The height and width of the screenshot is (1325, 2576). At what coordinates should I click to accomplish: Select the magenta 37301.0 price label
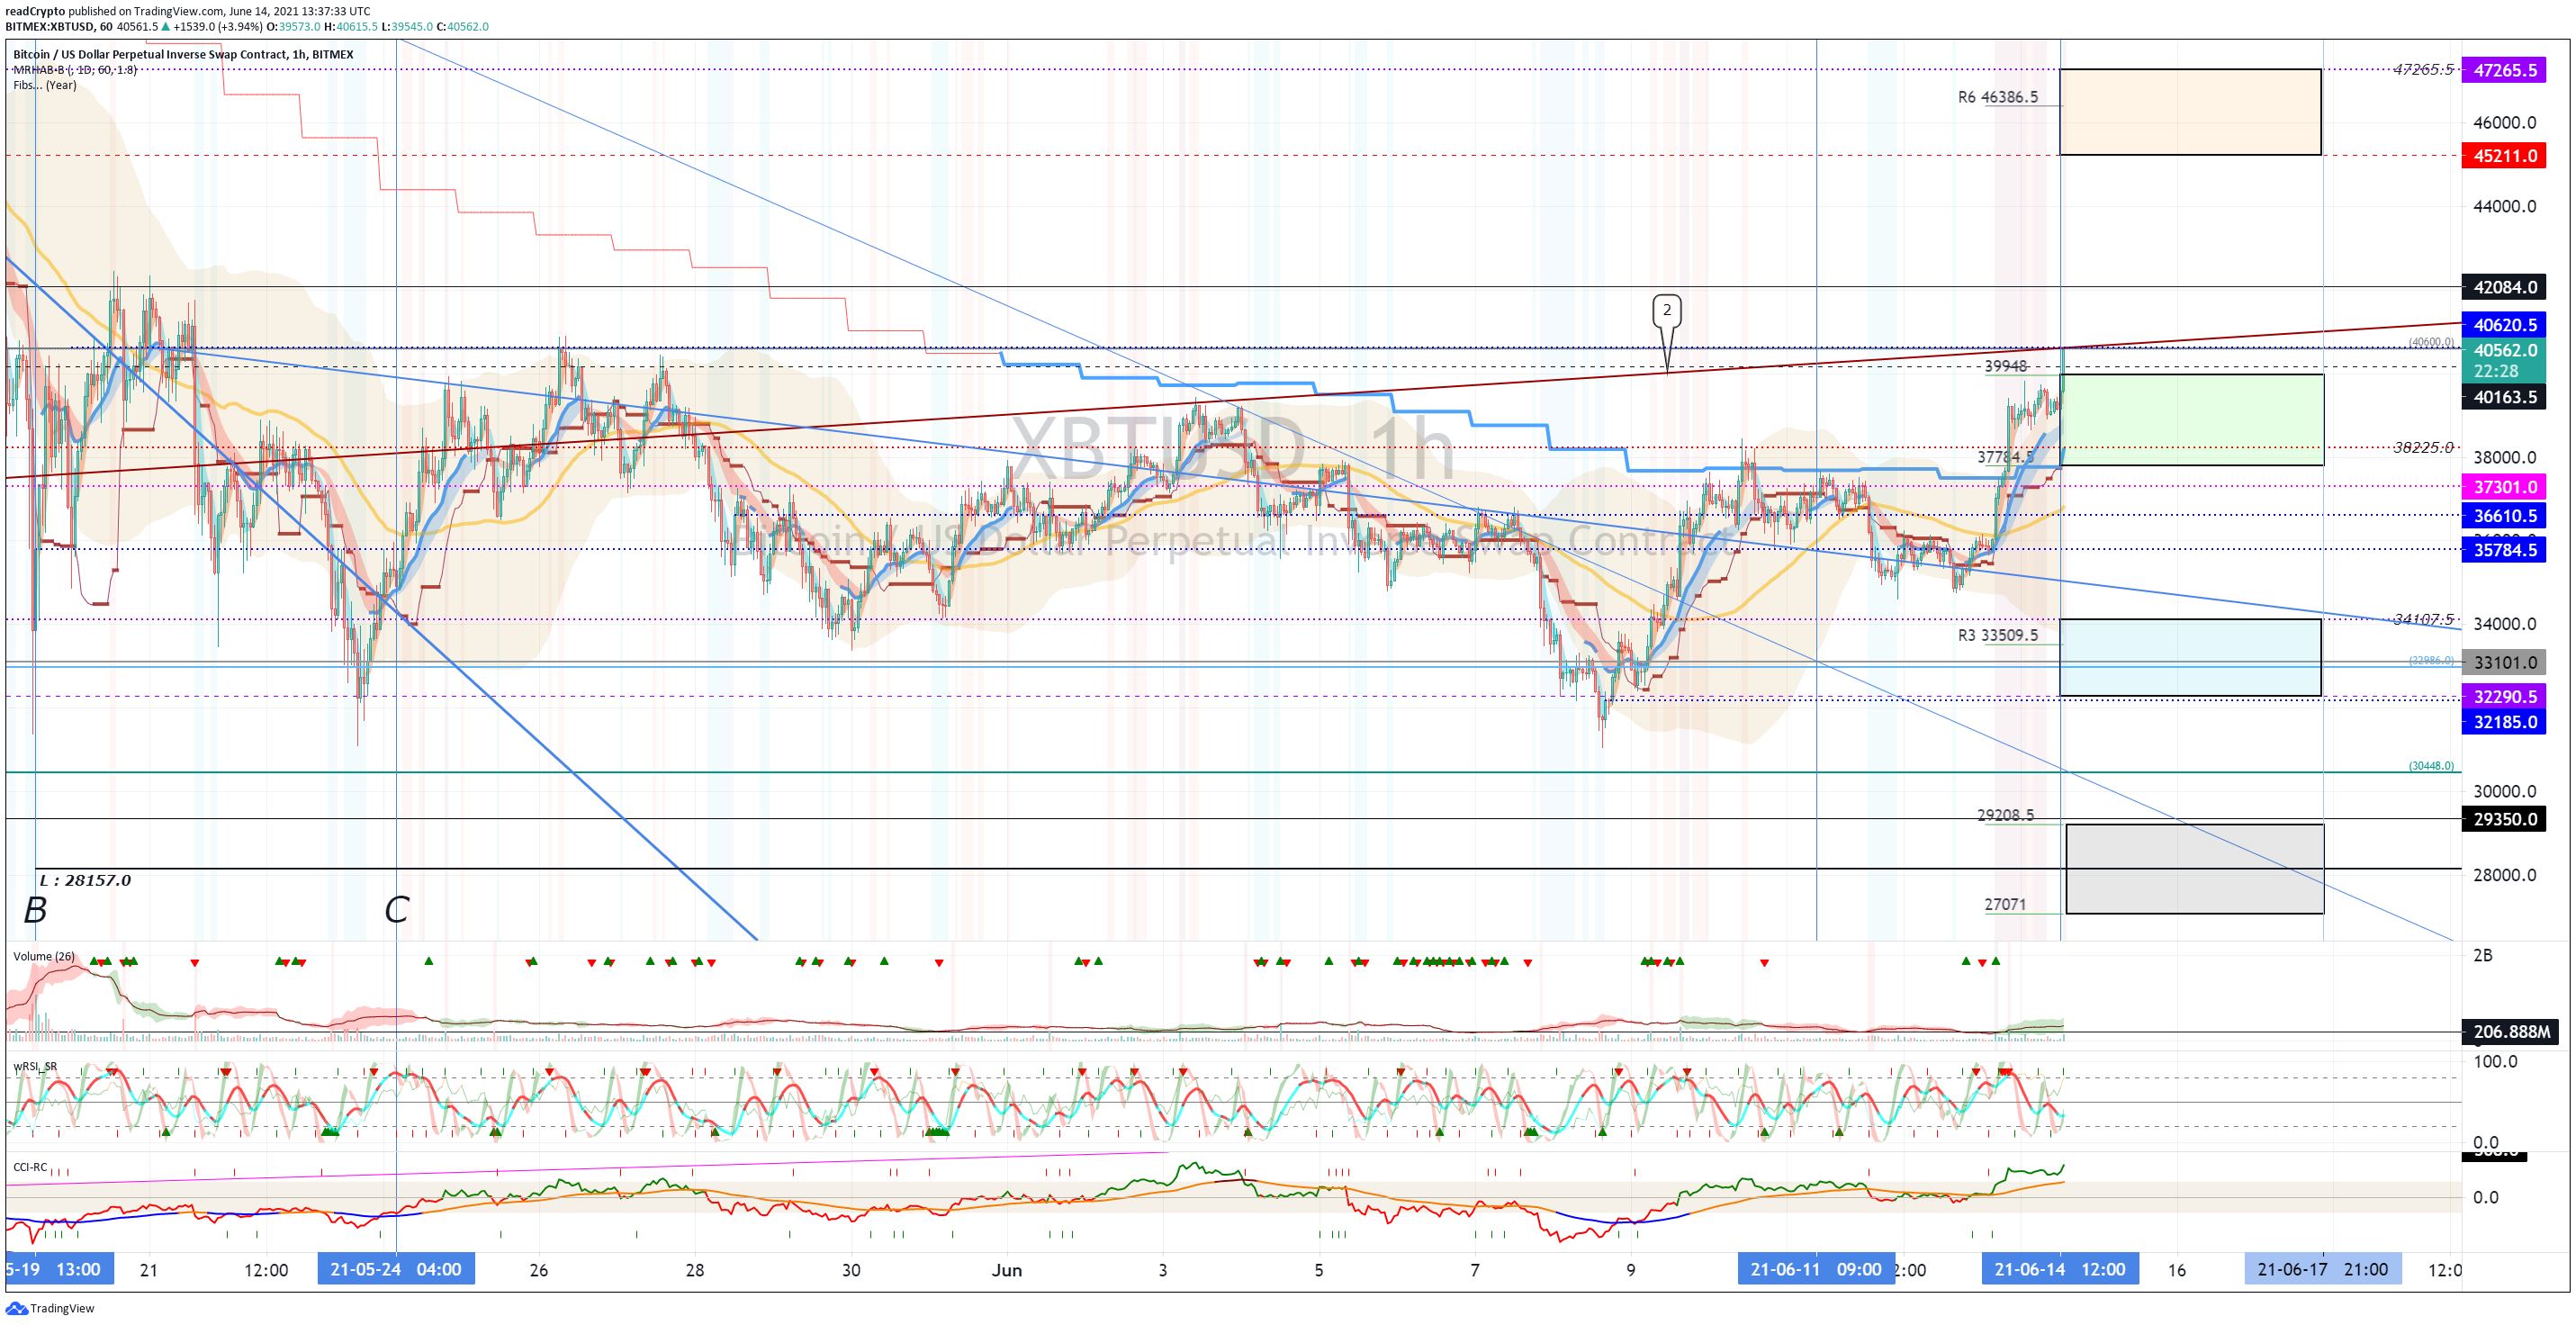(2504, 487)
